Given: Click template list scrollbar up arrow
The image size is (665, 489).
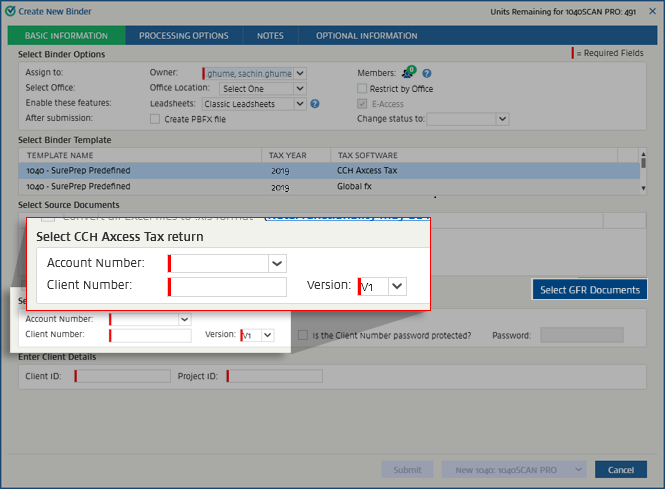Looking at the screenshot, I should (643, 154).
